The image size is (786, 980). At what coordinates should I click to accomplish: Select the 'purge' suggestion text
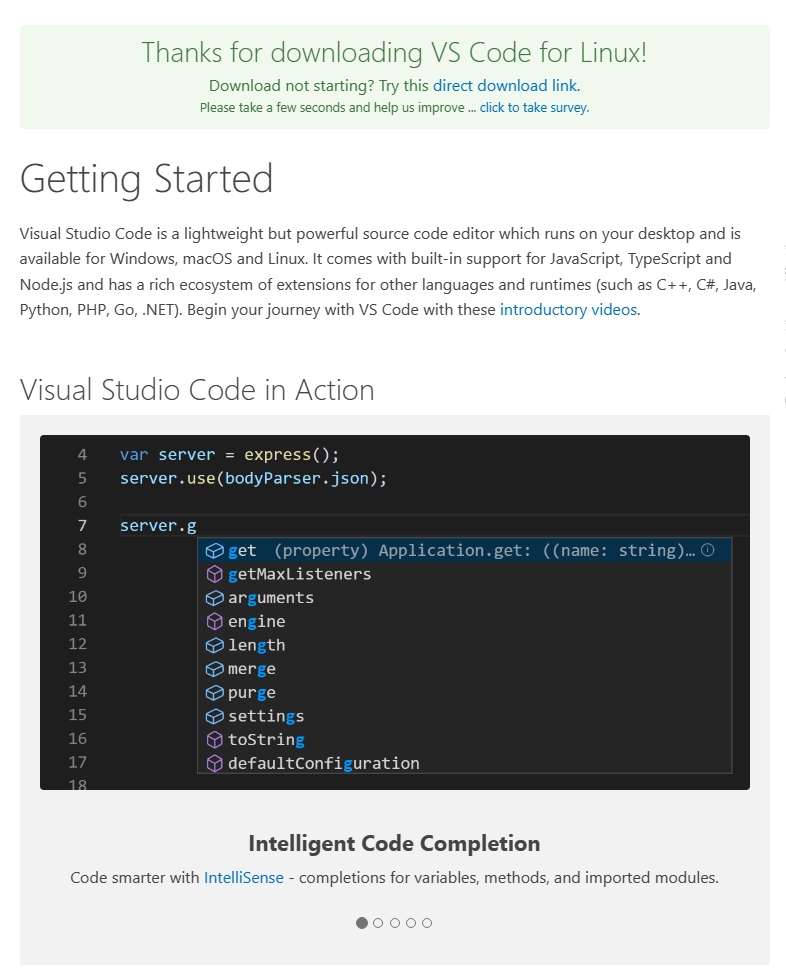251,693
